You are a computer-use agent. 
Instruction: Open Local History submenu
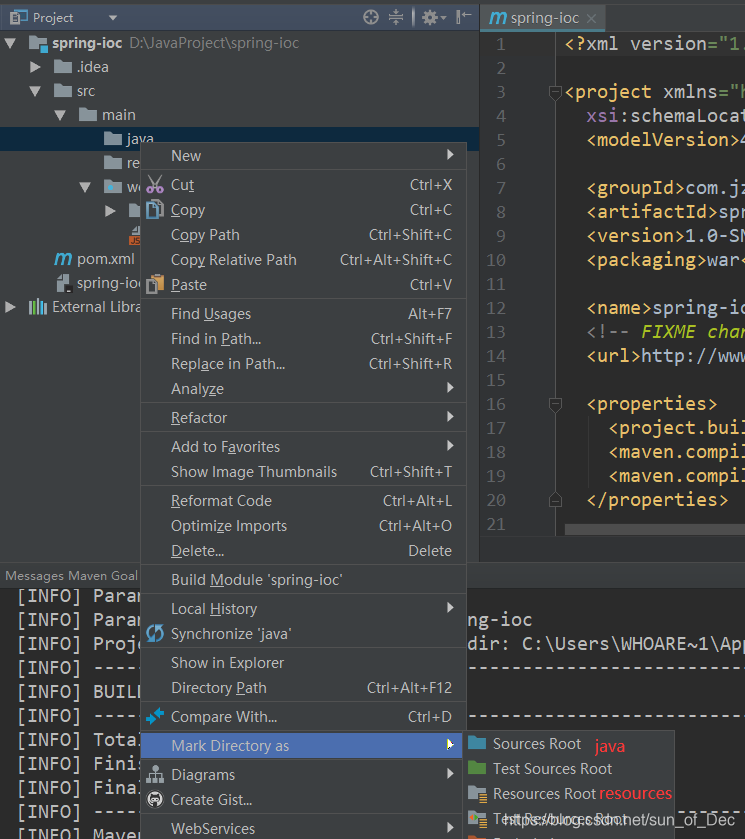pyautogui.click(x=303, y=609)
